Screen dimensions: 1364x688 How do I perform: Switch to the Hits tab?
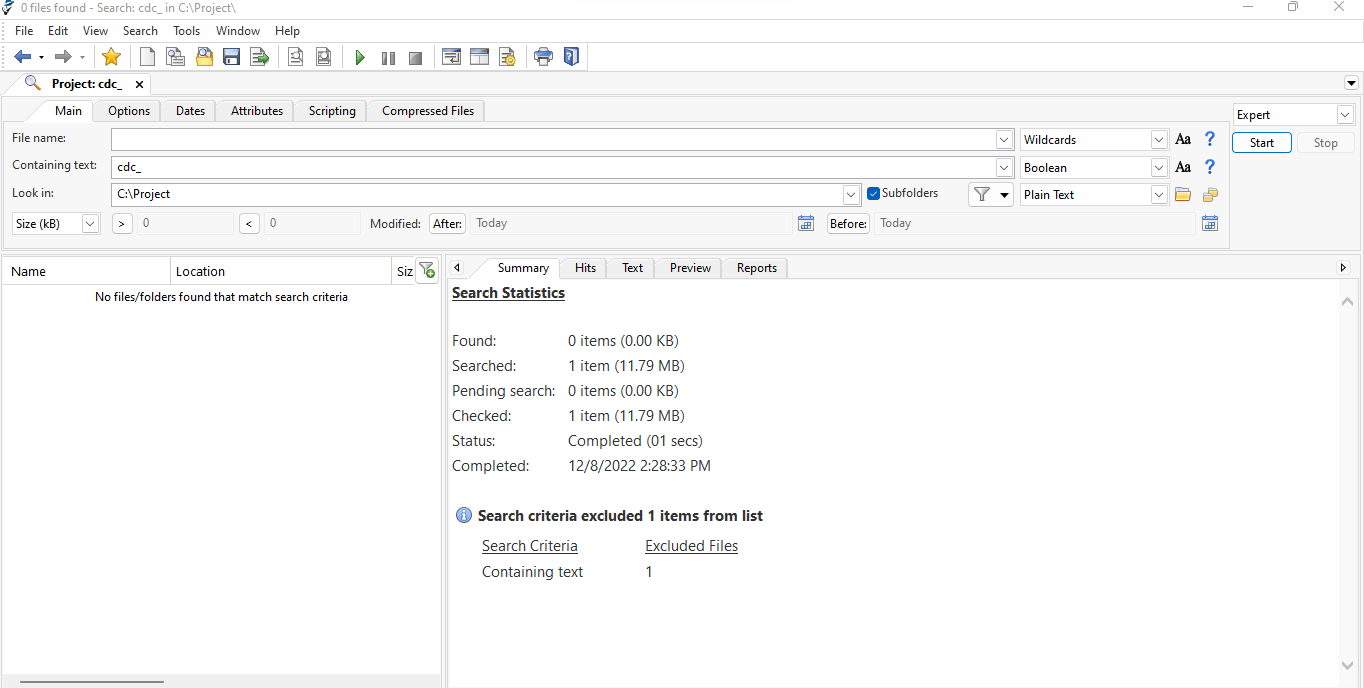click(x=585, y=268)
